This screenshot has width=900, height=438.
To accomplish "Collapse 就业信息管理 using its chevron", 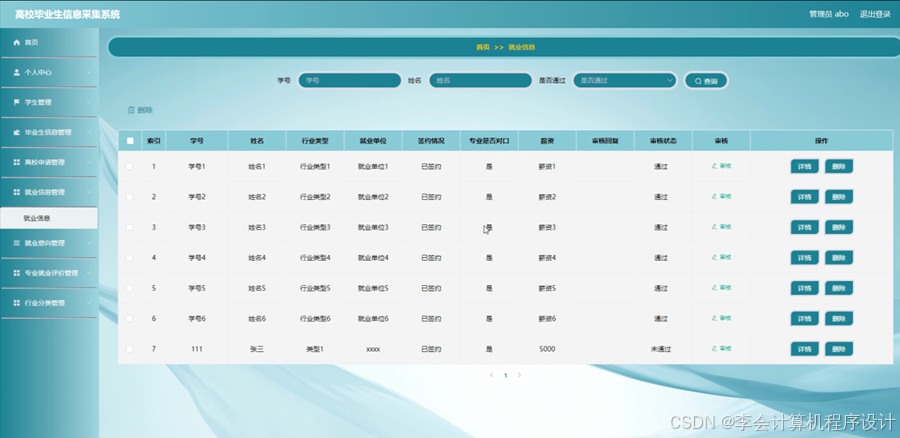I will (89, 192).
